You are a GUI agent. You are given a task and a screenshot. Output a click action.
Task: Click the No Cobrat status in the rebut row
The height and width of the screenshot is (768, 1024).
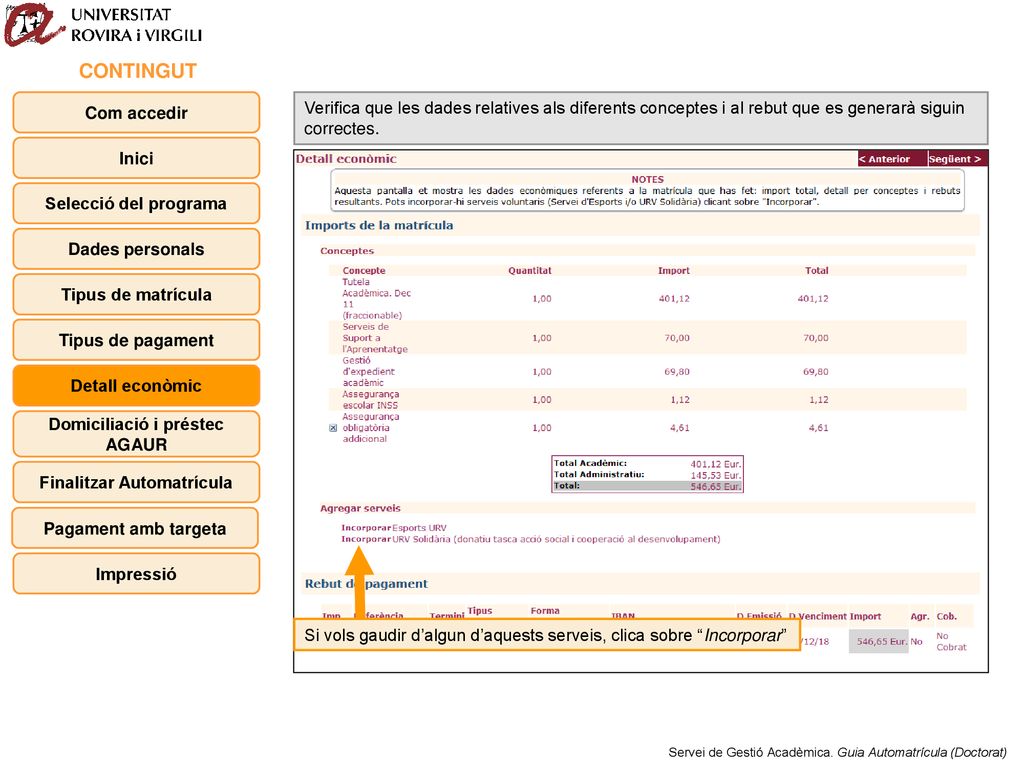click(951, 641)
